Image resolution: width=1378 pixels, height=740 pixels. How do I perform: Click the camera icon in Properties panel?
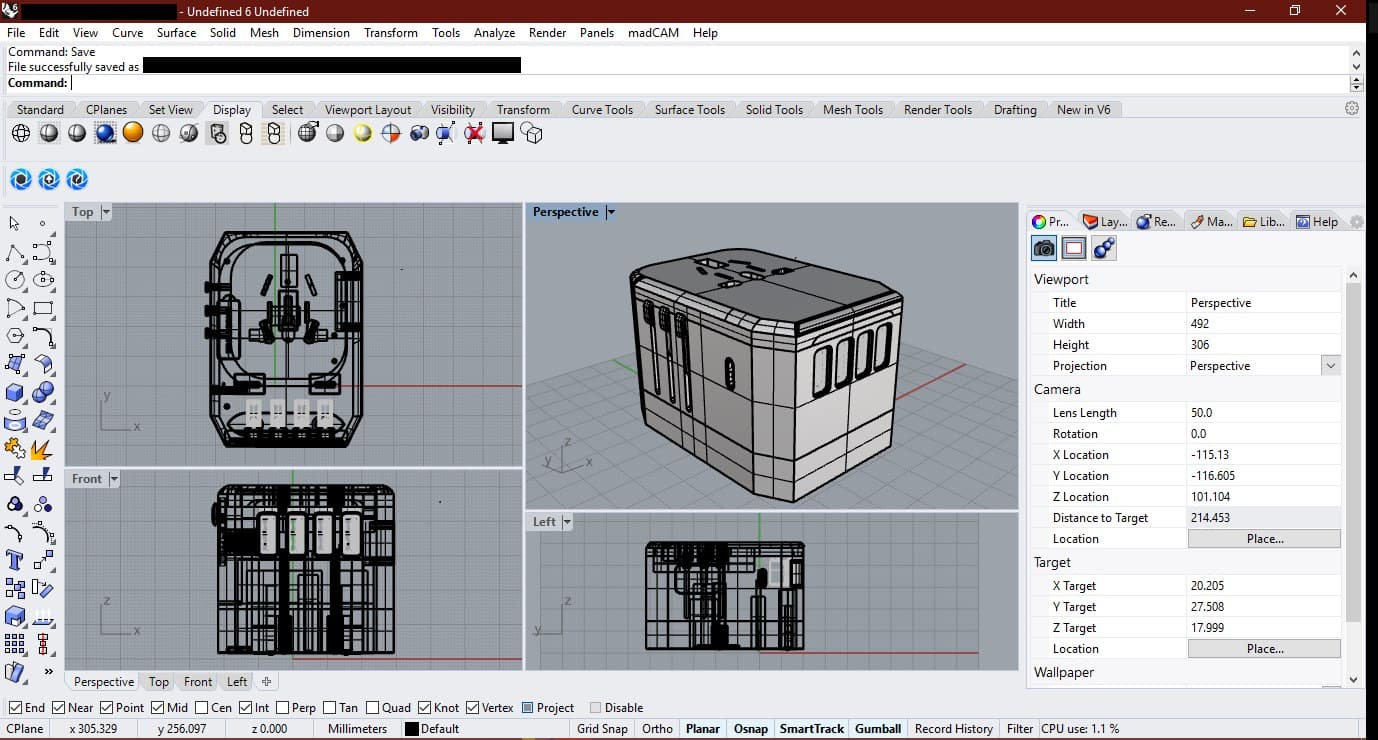(x=1044, y=248)
